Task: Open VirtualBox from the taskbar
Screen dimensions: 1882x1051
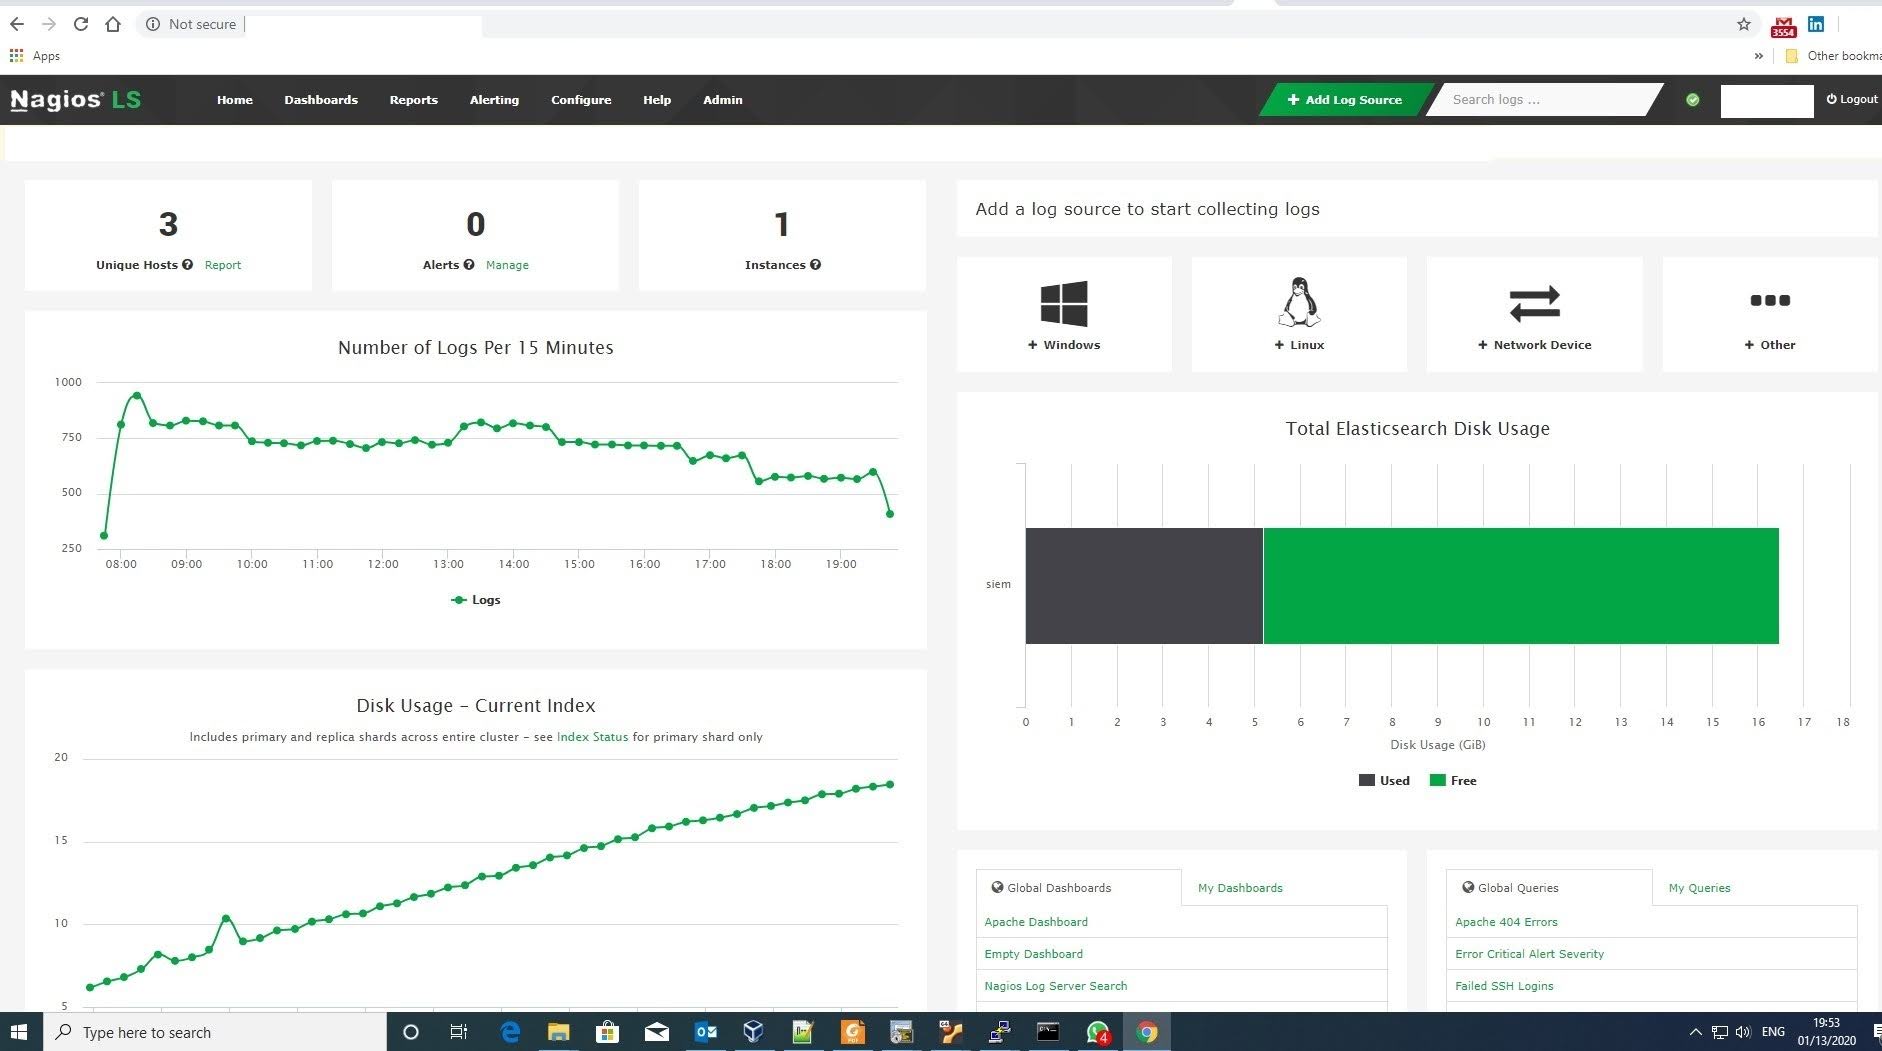Action: pyautogui.click(x=754, y=1032)
